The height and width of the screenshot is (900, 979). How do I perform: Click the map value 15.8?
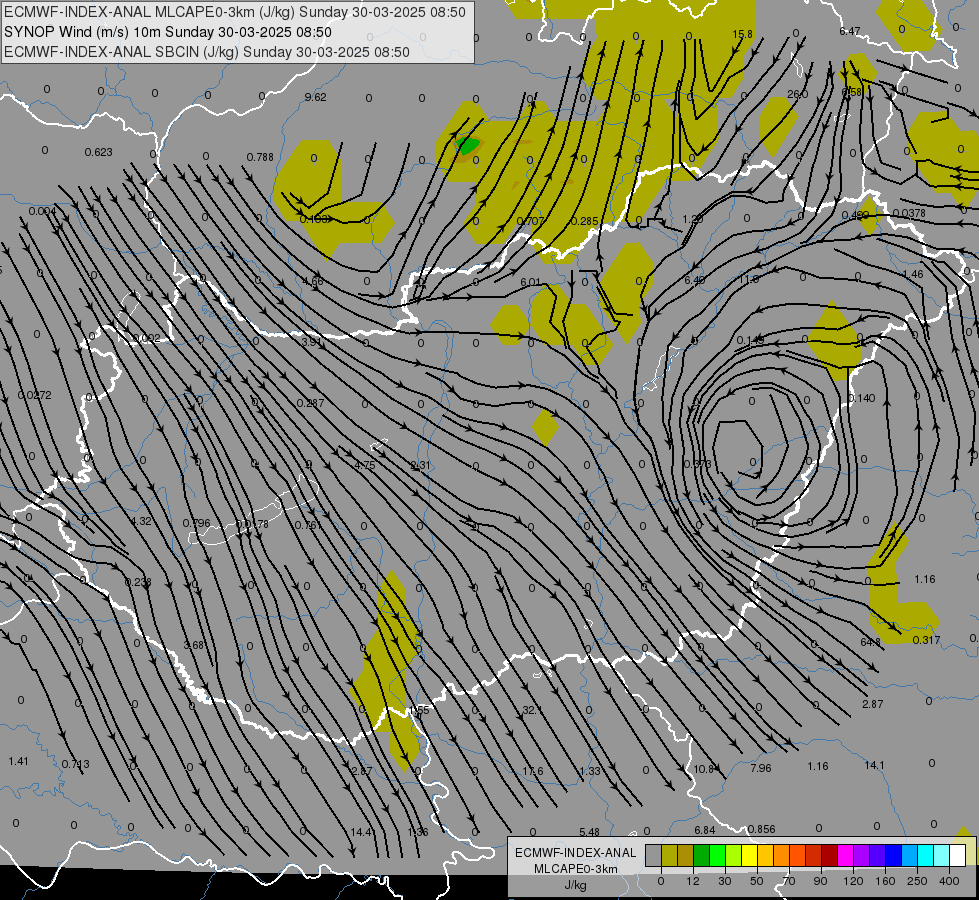(742, 34)
